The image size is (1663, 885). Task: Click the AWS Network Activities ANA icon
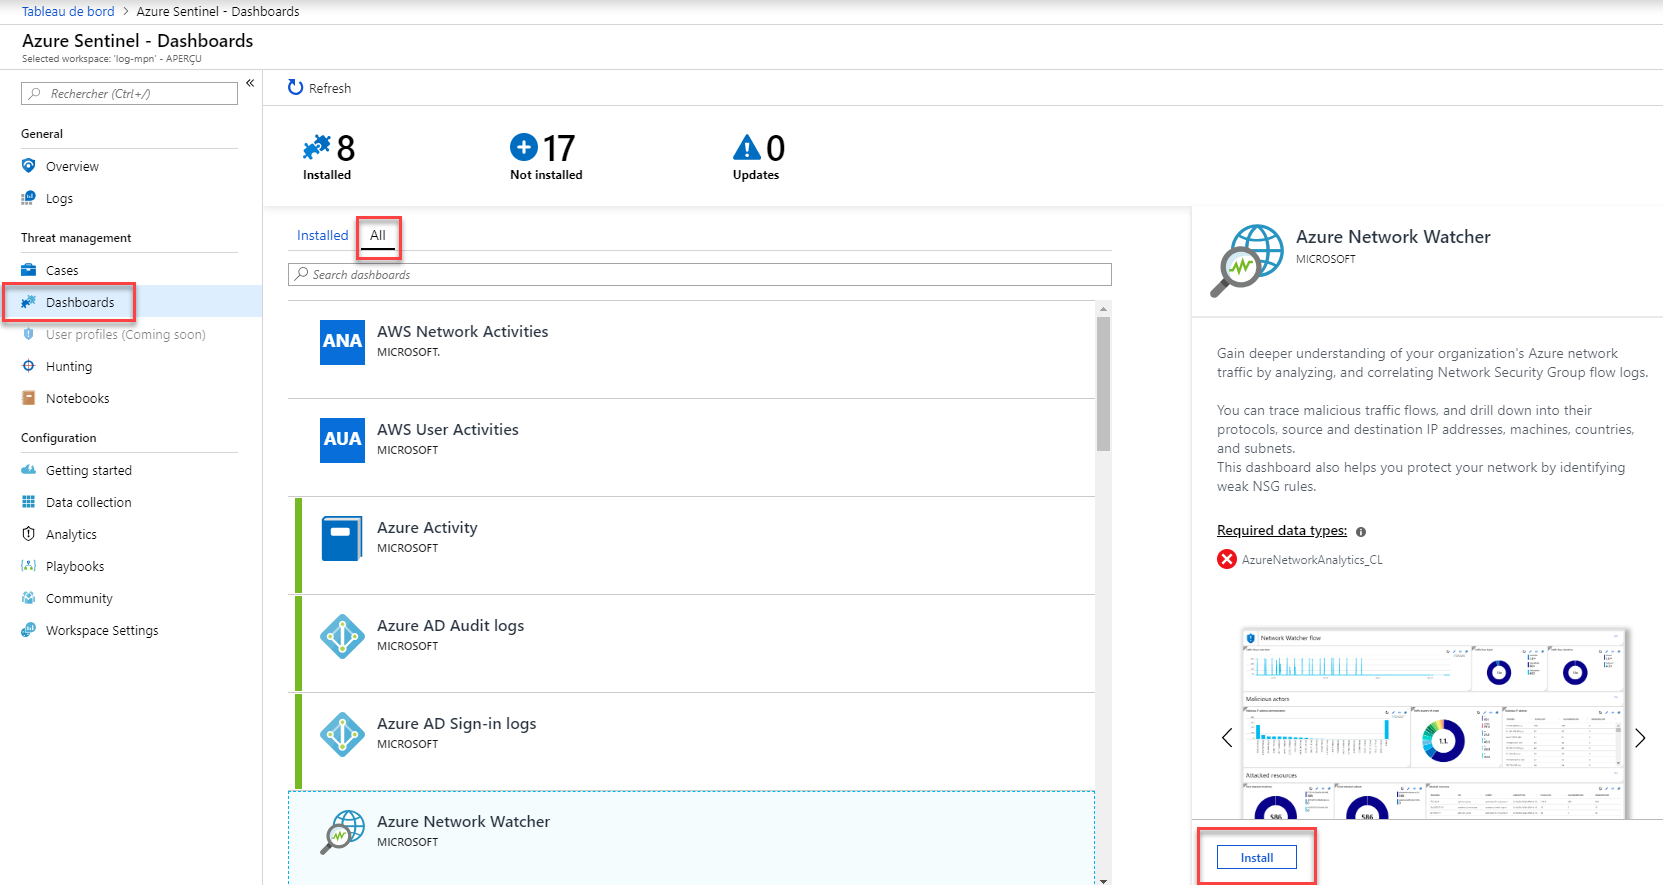click(342, 342)
